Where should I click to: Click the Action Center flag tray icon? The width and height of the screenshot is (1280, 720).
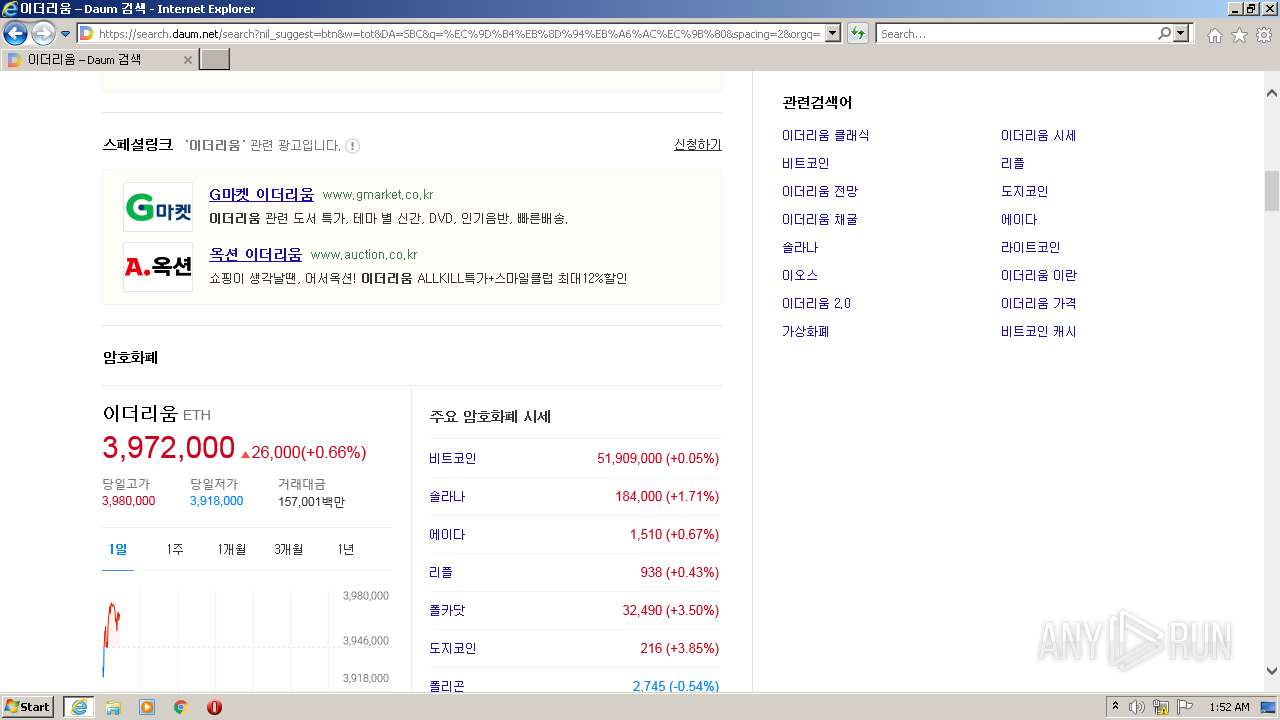[1185, 707]
